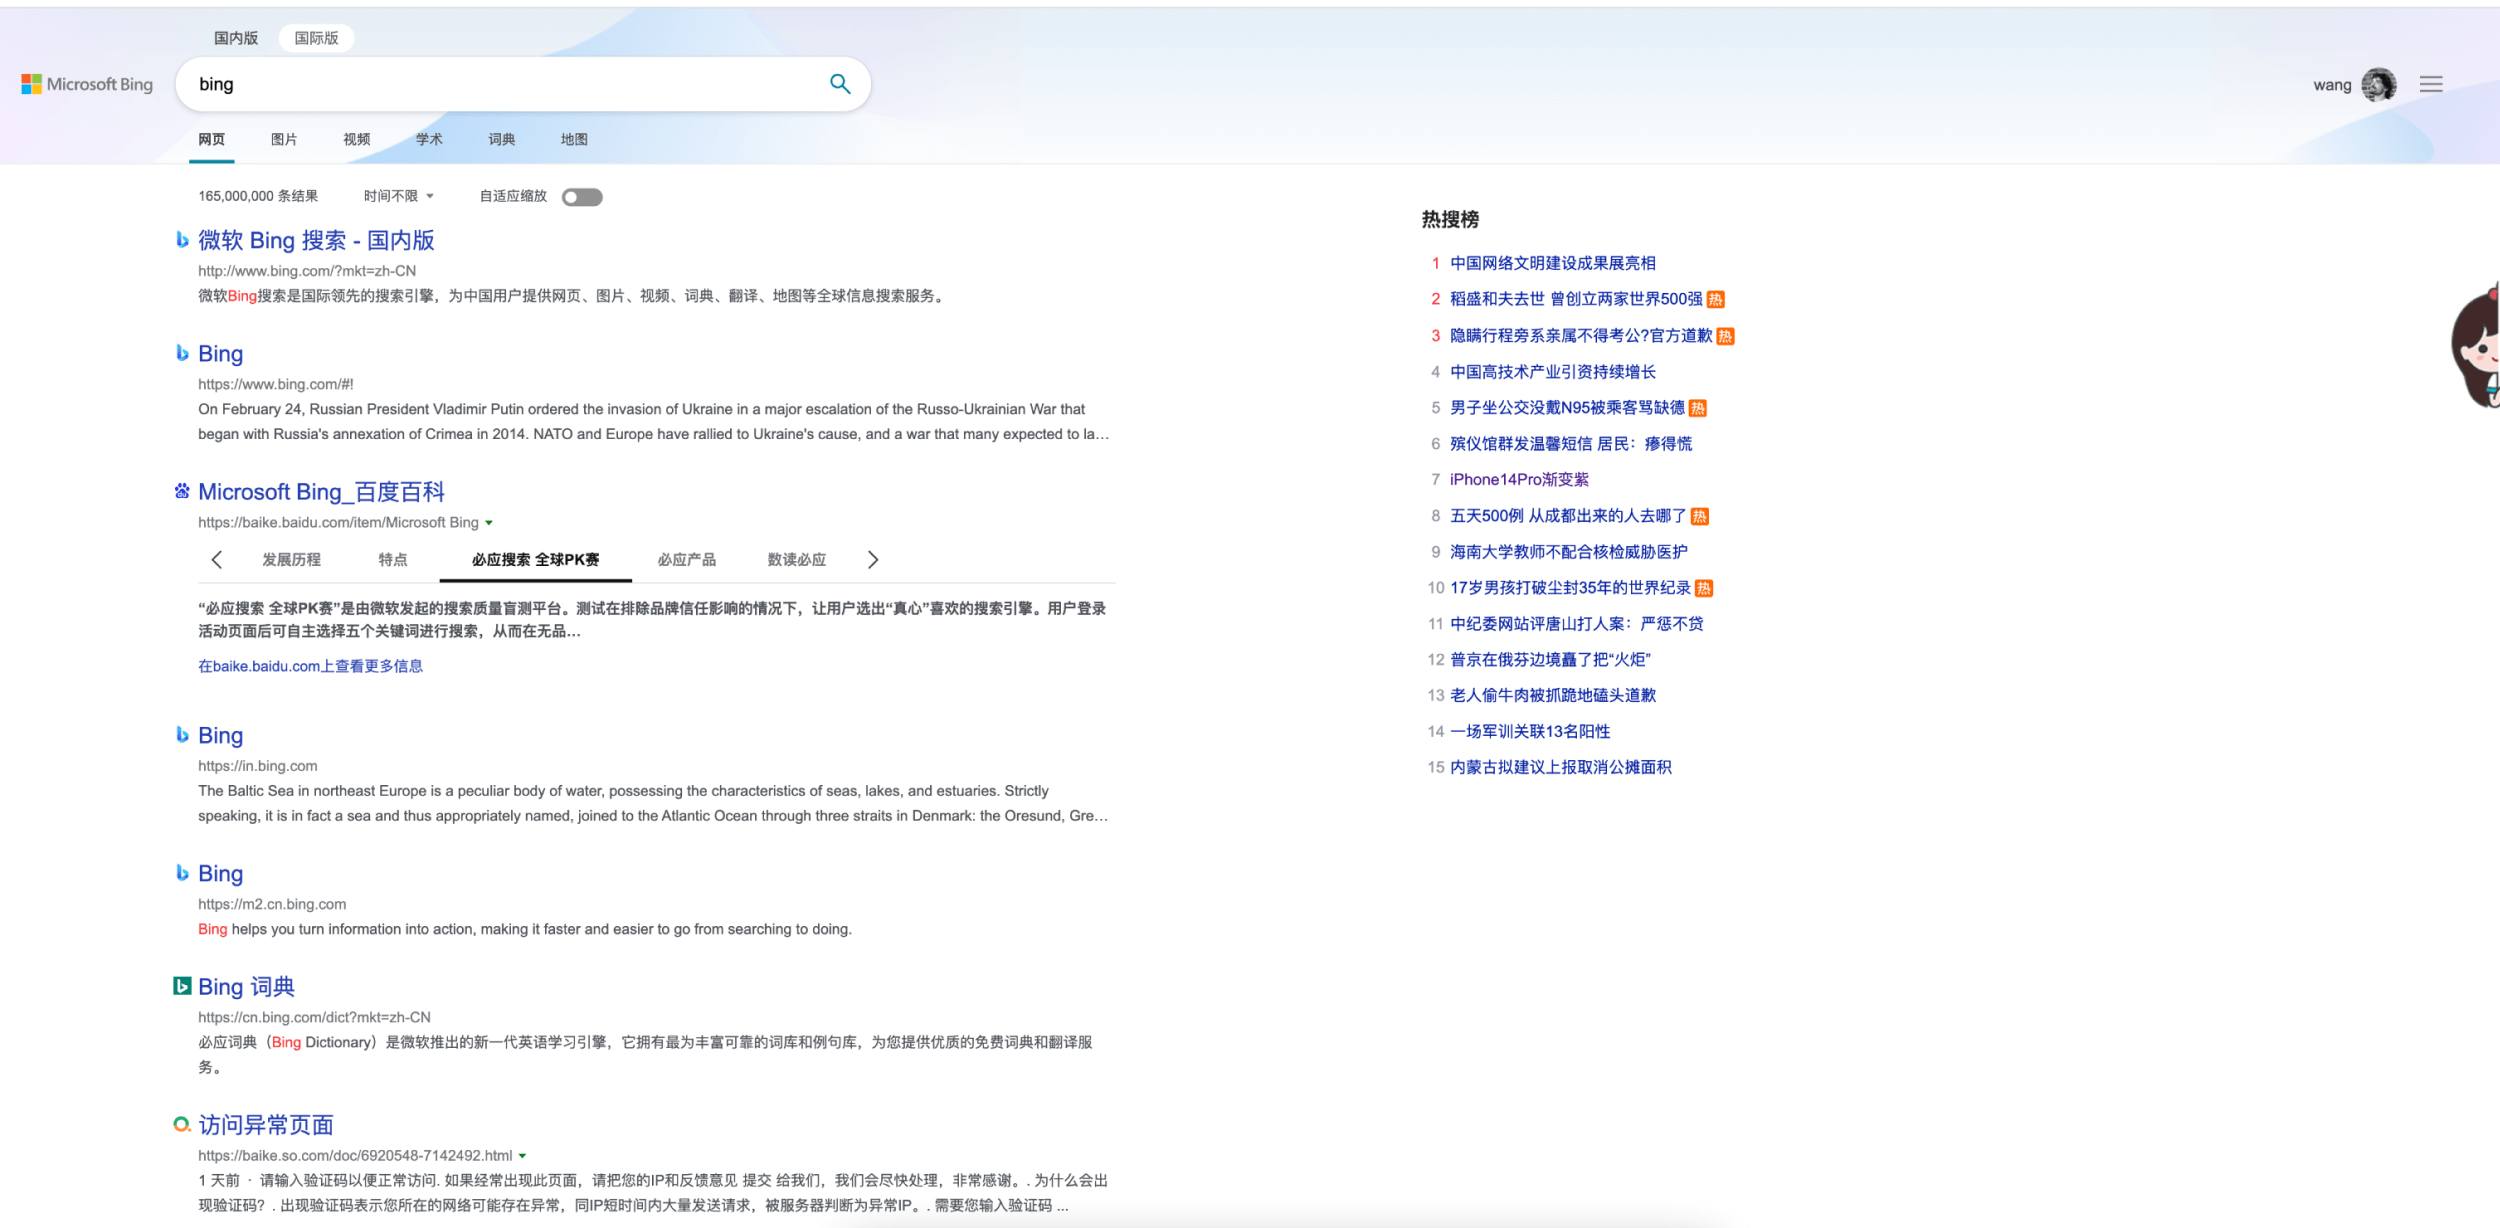This screenshot has width=2500, height=1228.
Task: Click the cartoon girl mascot
Action: 2476,350
